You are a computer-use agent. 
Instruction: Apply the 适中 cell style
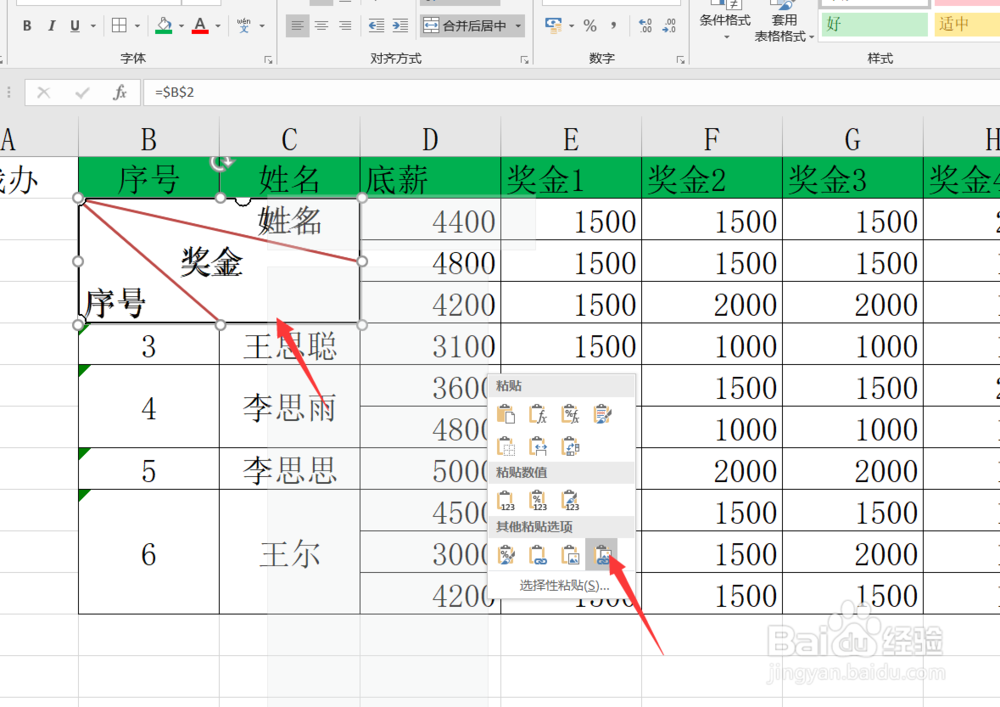coord(967,24)
